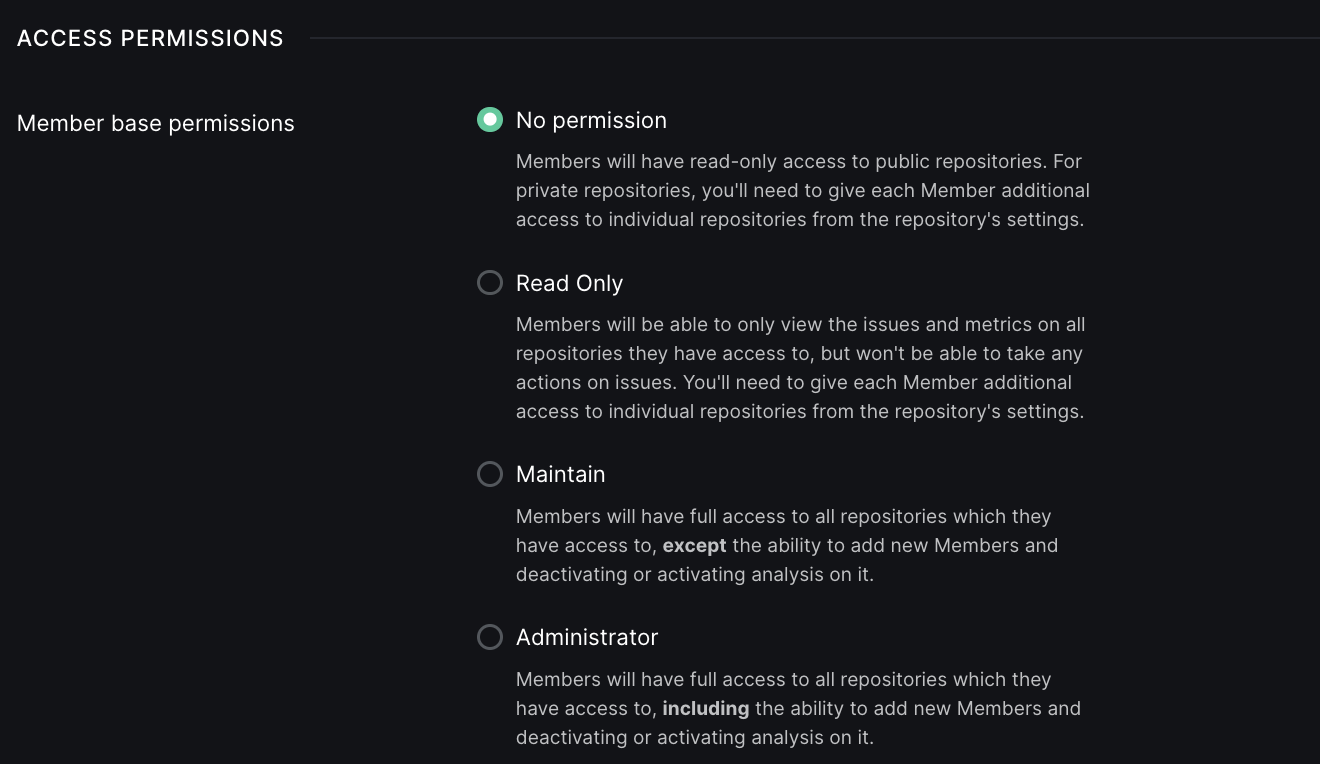Screen dimensions: 1320x764
Task: Click the No permission description text
Action: pos(800,190)
